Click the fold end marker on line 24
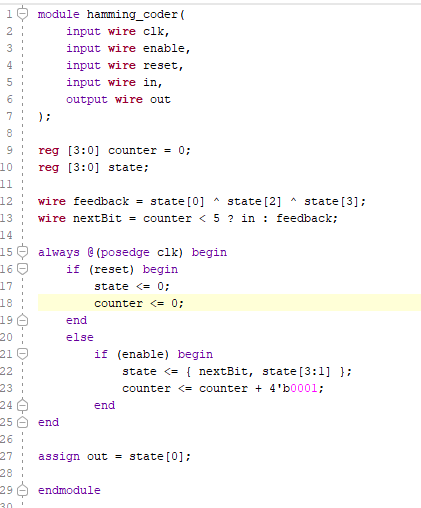The height and width of the screenshot is (508, 421). pos(22,405)
